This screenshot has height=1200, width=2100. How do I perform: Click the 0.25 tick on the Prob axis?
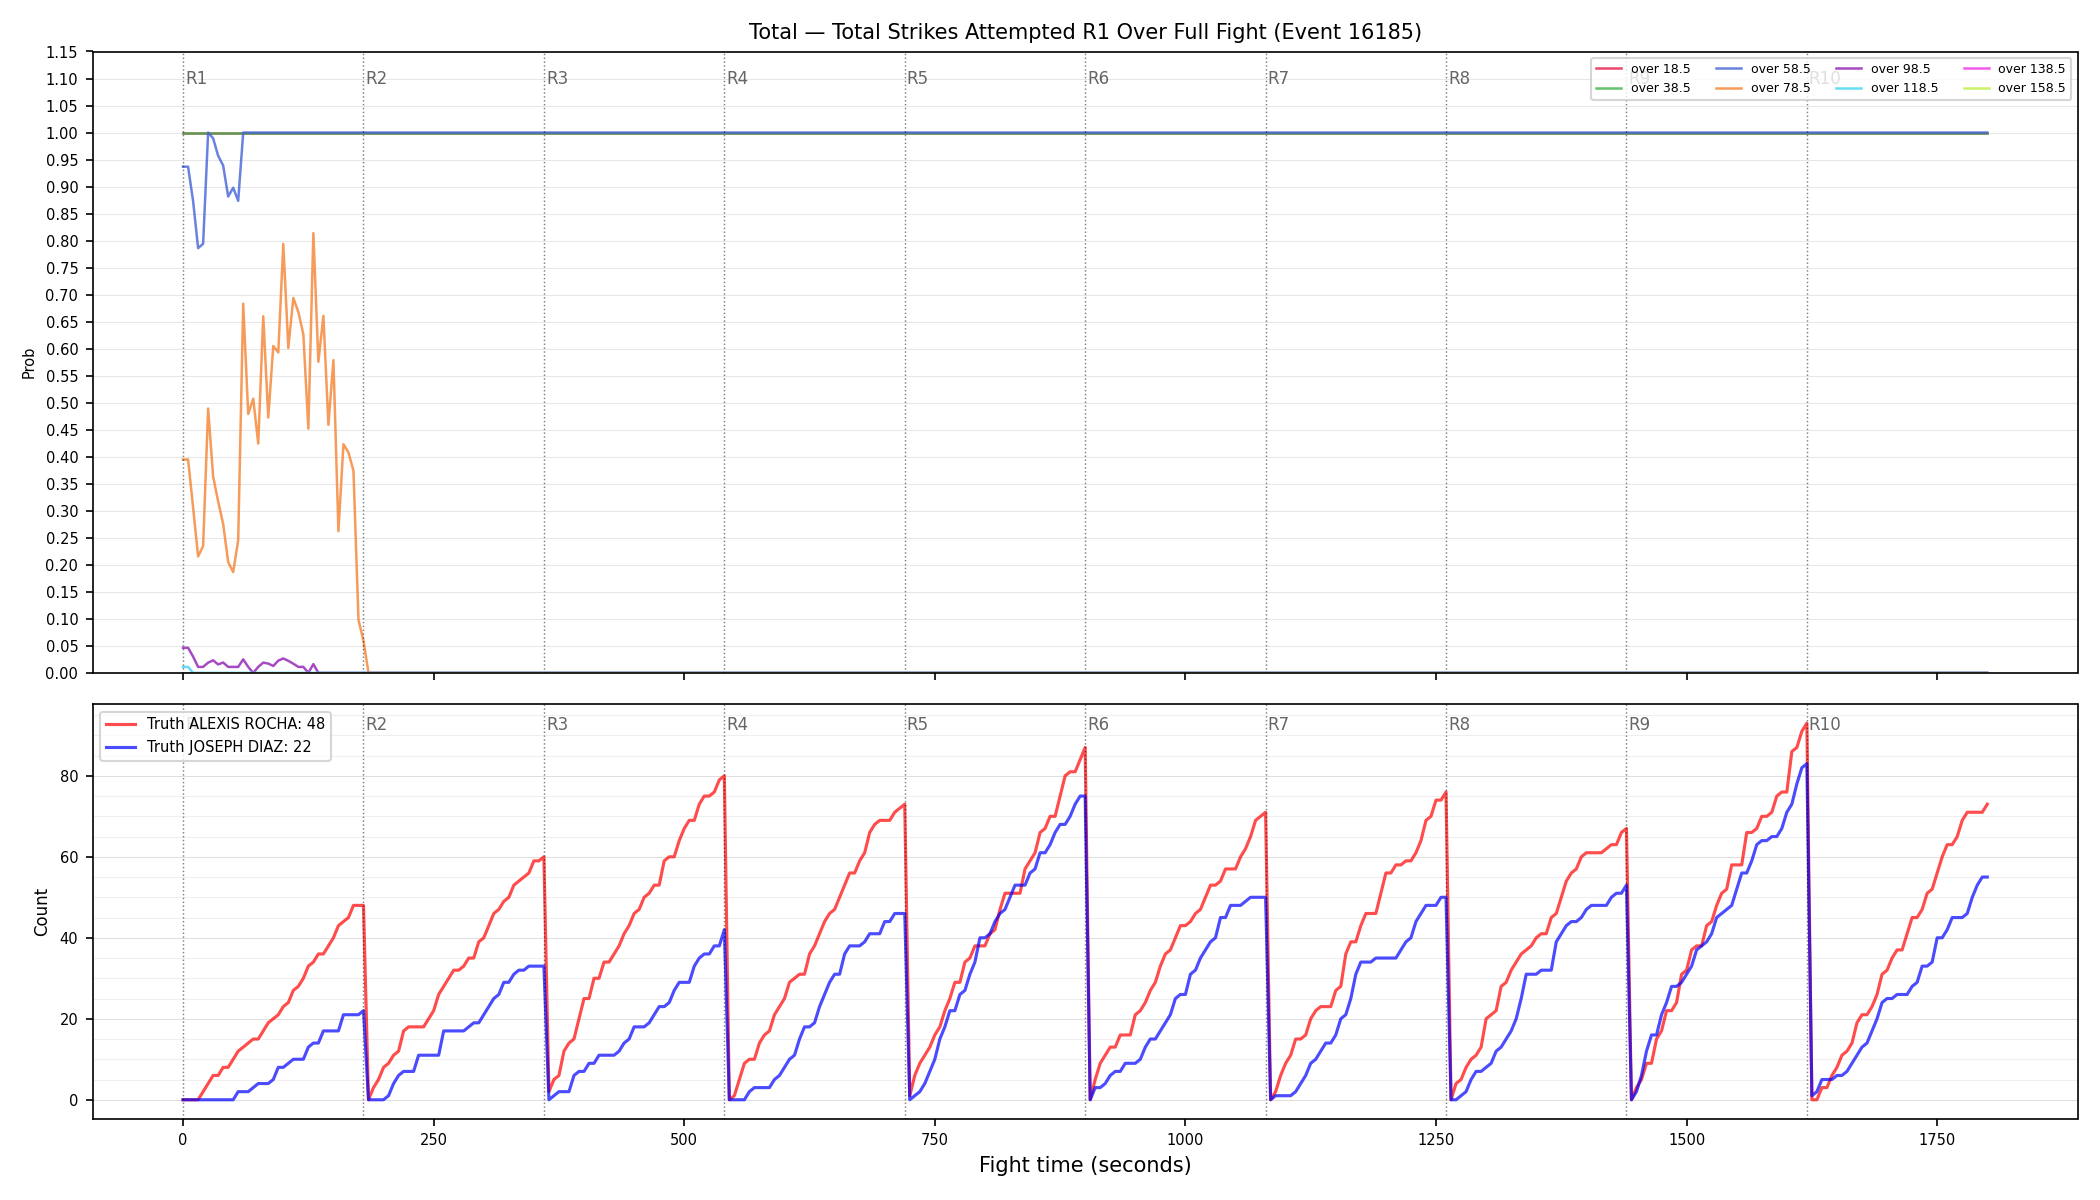[x=61, y=538]
